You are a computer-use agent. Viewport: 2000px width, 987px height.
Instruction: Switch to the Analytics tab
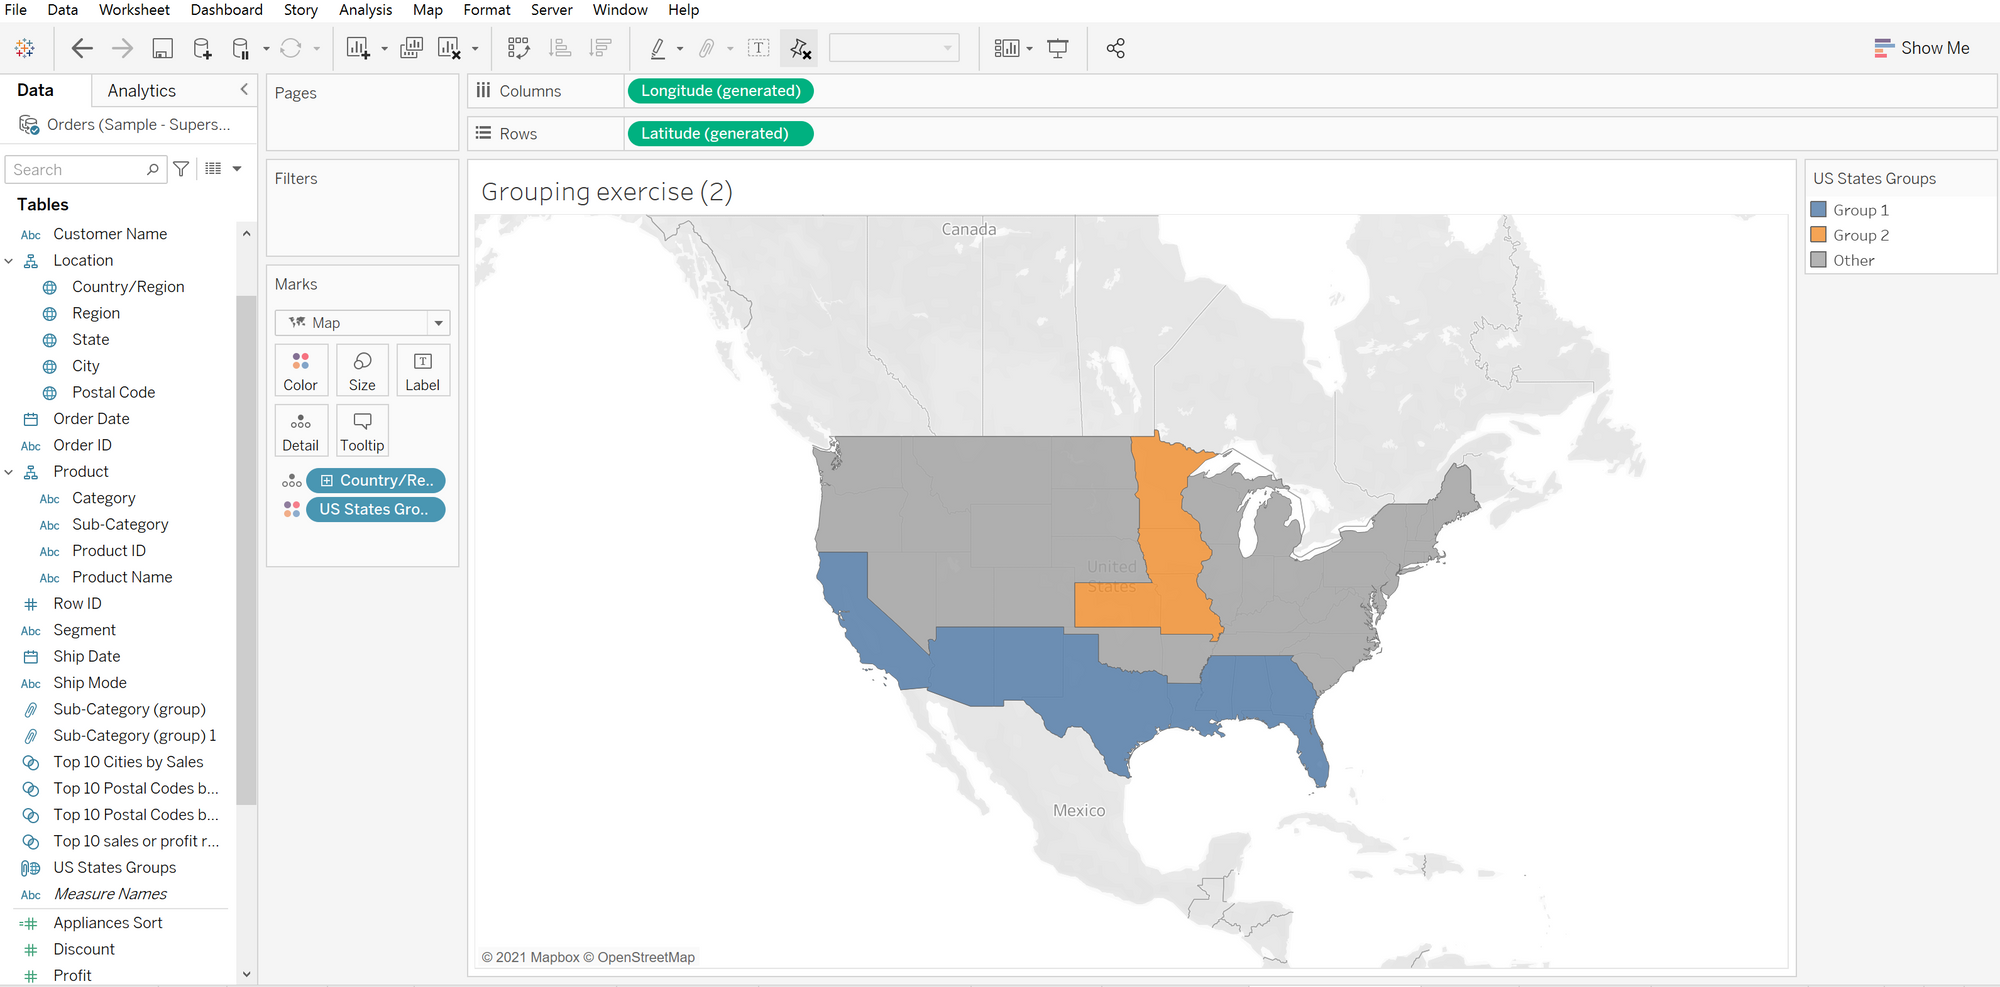[142, 91]
